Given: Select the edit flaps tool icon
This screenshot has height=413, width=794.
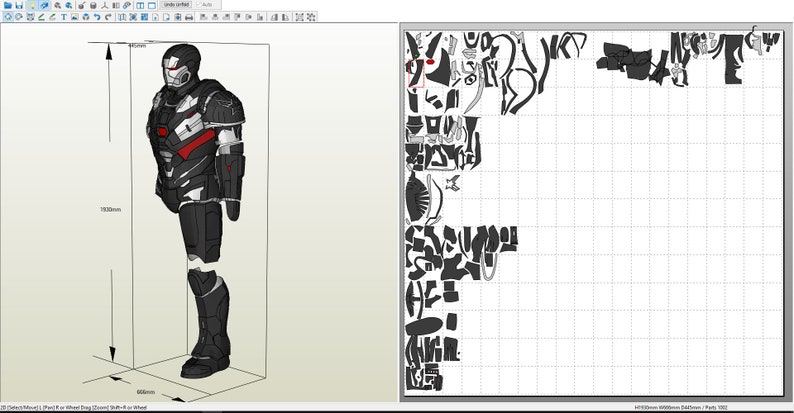Looking at the screenshot, I should point(53,17).
